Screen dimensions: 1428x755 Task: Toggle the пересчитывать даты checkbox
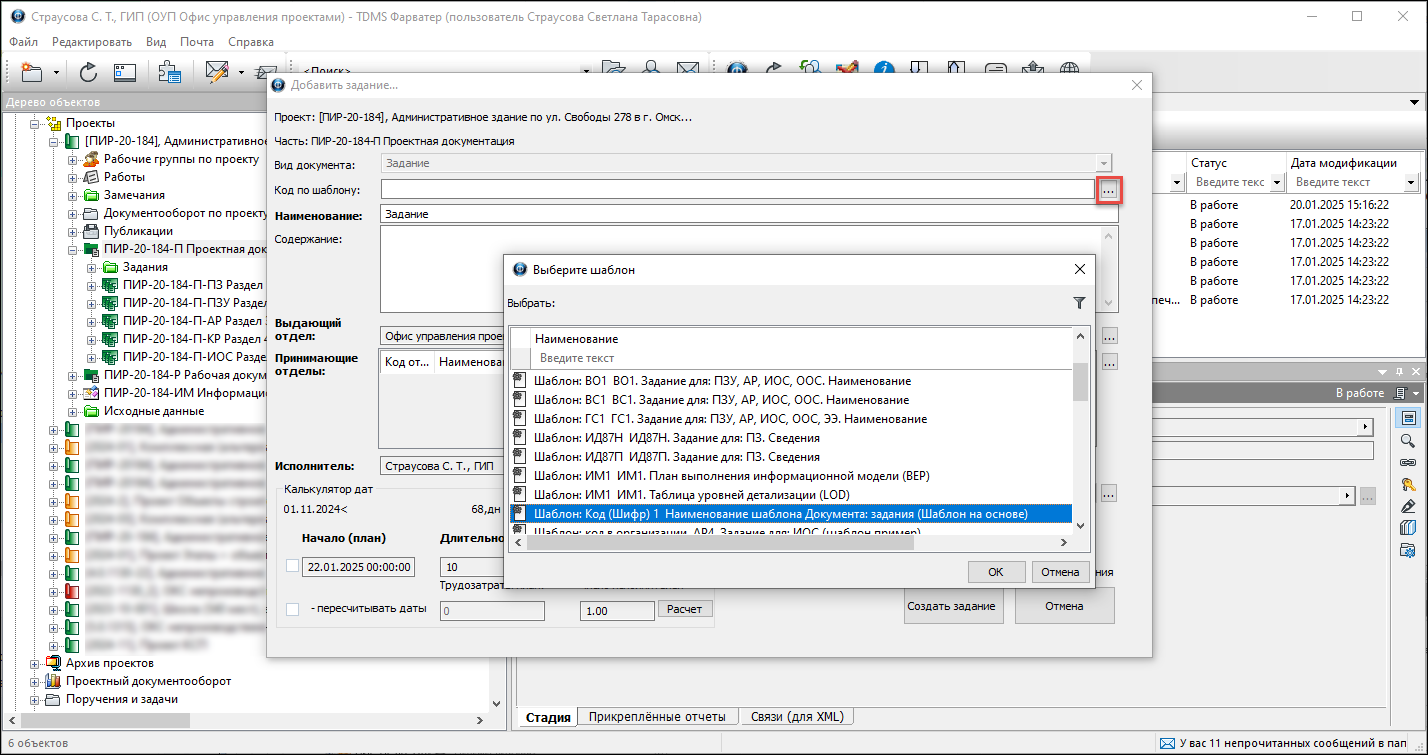[292, 609]
